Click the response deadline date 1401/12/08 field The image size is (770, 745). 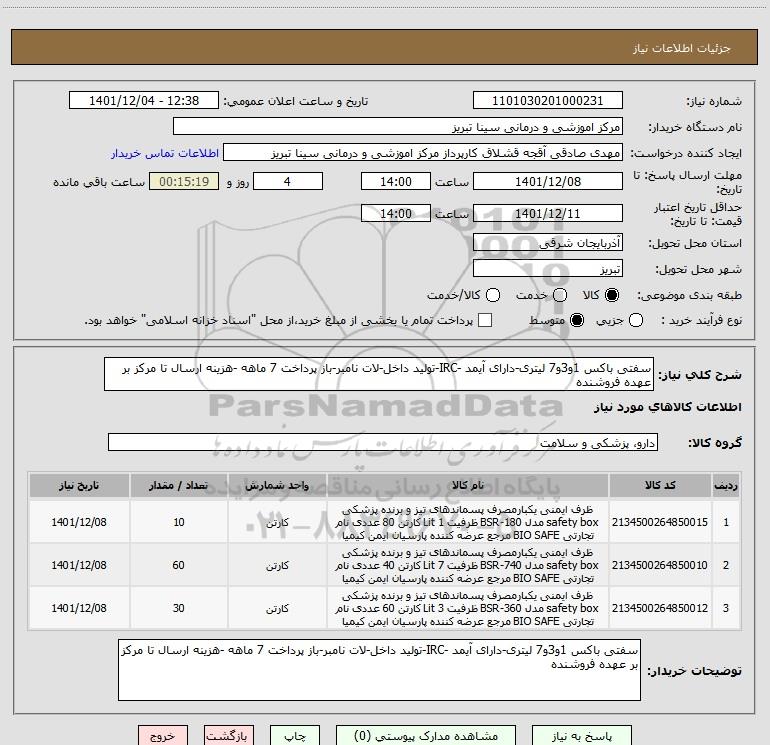pyautogui.click(x=548, y=181)
